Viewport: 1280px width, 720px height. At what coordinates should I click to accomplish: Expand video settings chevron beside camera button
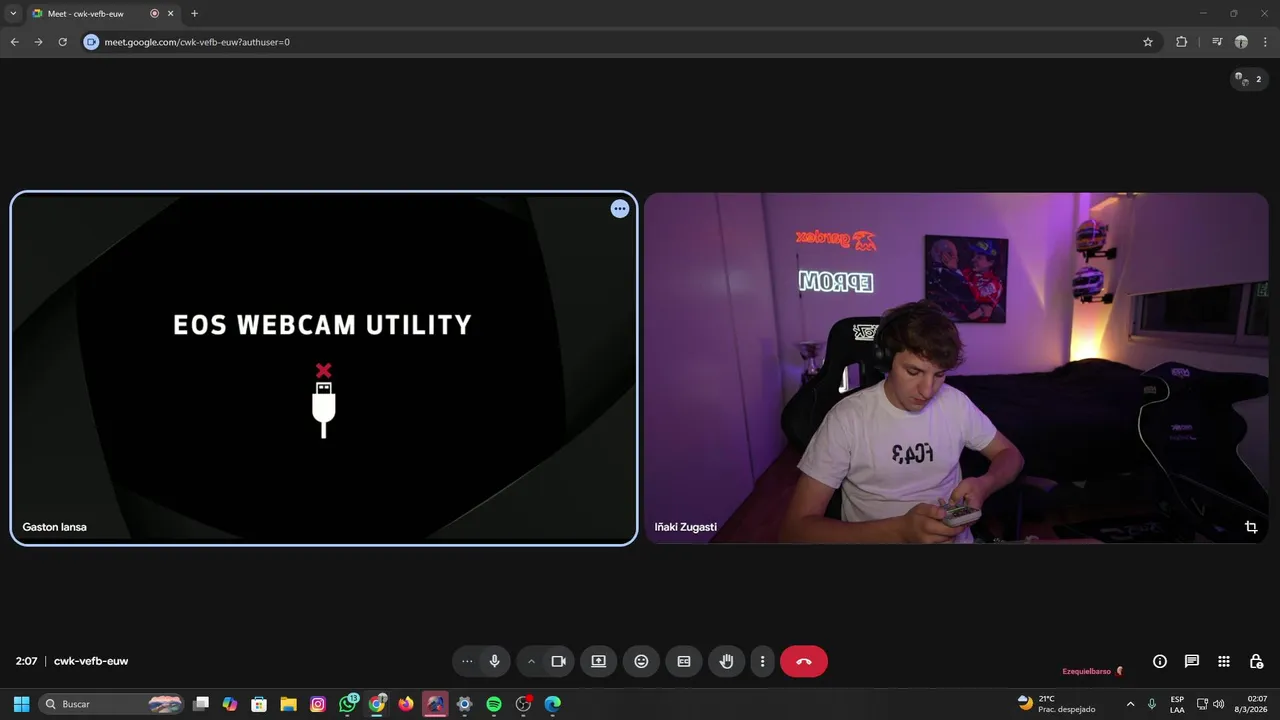tap(531, 661)
